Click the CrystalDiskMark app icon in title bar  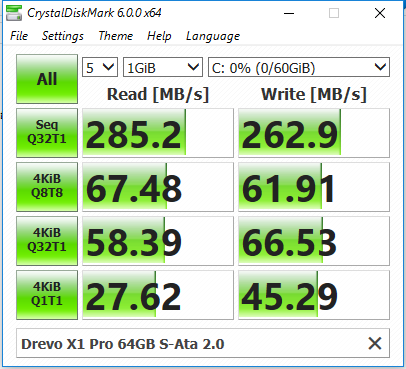[x=14, y=13]
